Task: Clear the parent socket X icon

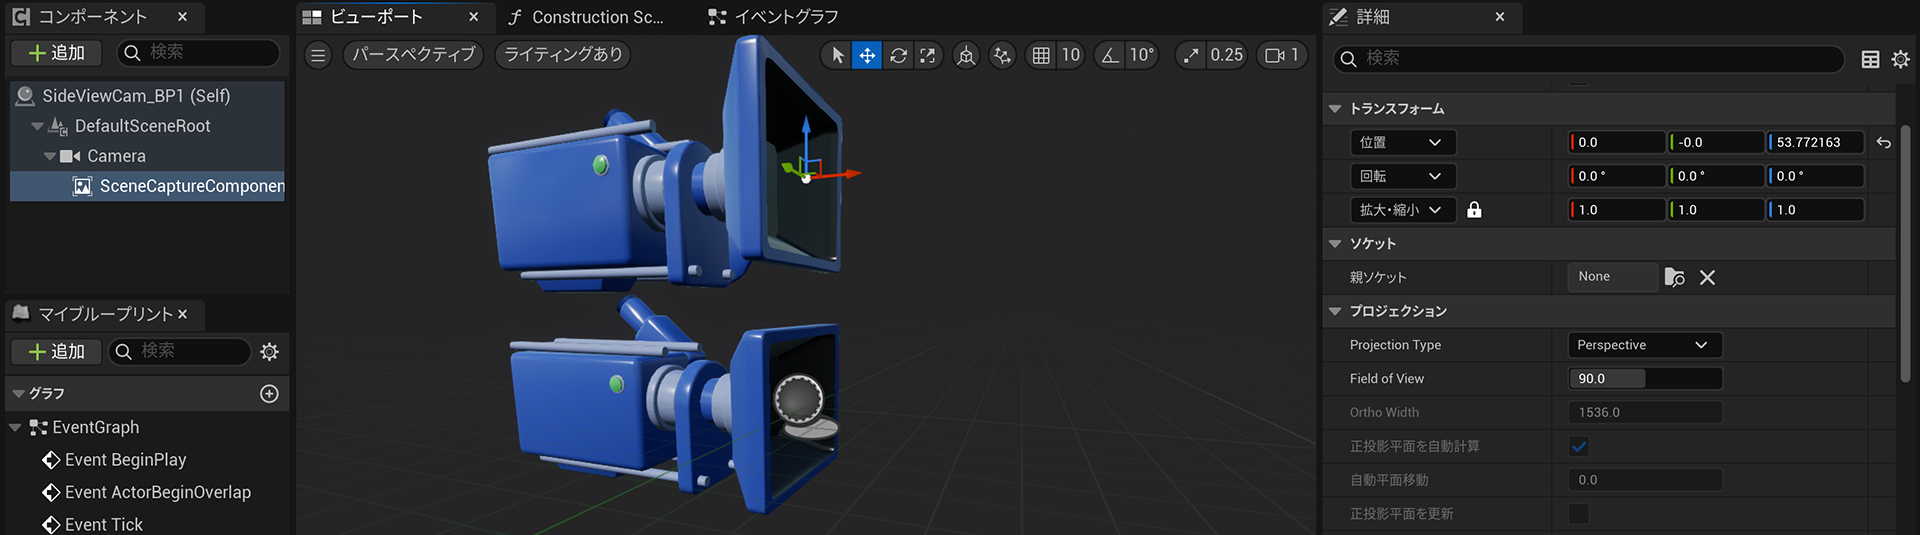Action: (1707, 278)
